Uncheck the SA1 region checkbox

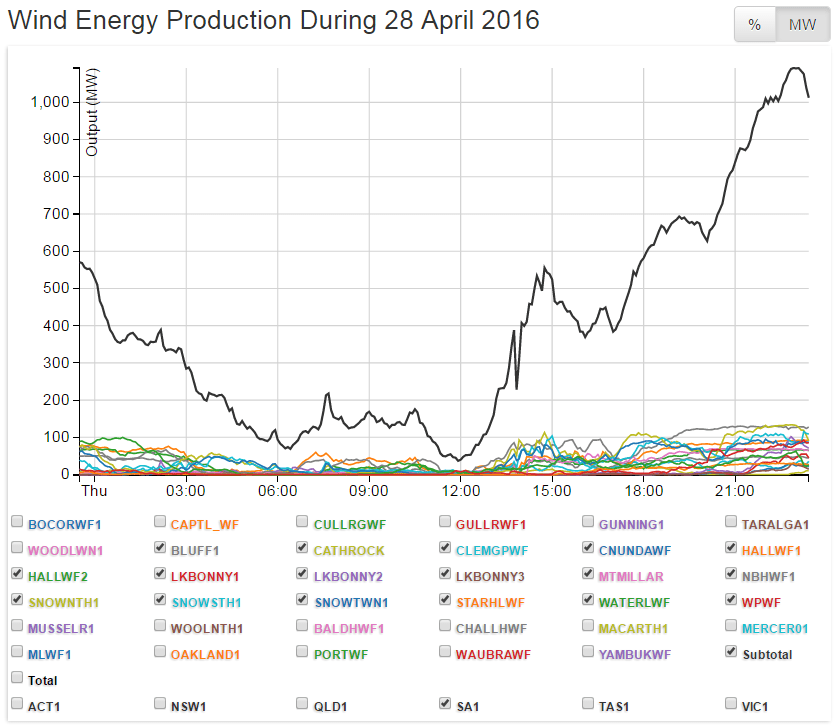point(446,704)
